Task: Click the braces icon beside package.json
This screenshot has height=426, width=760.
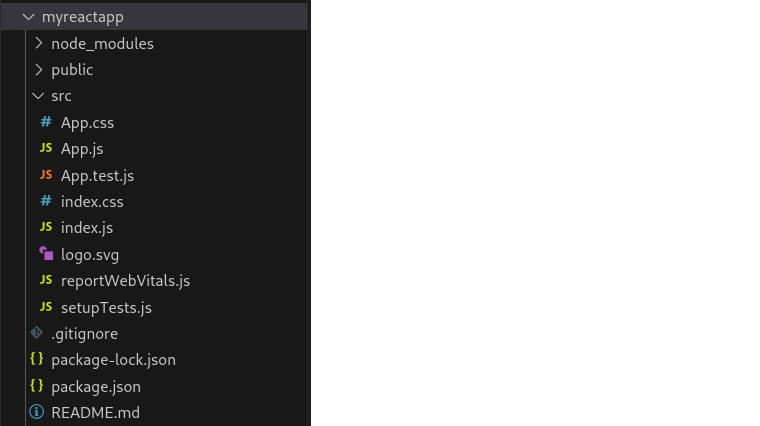Action: click(37, 386)
